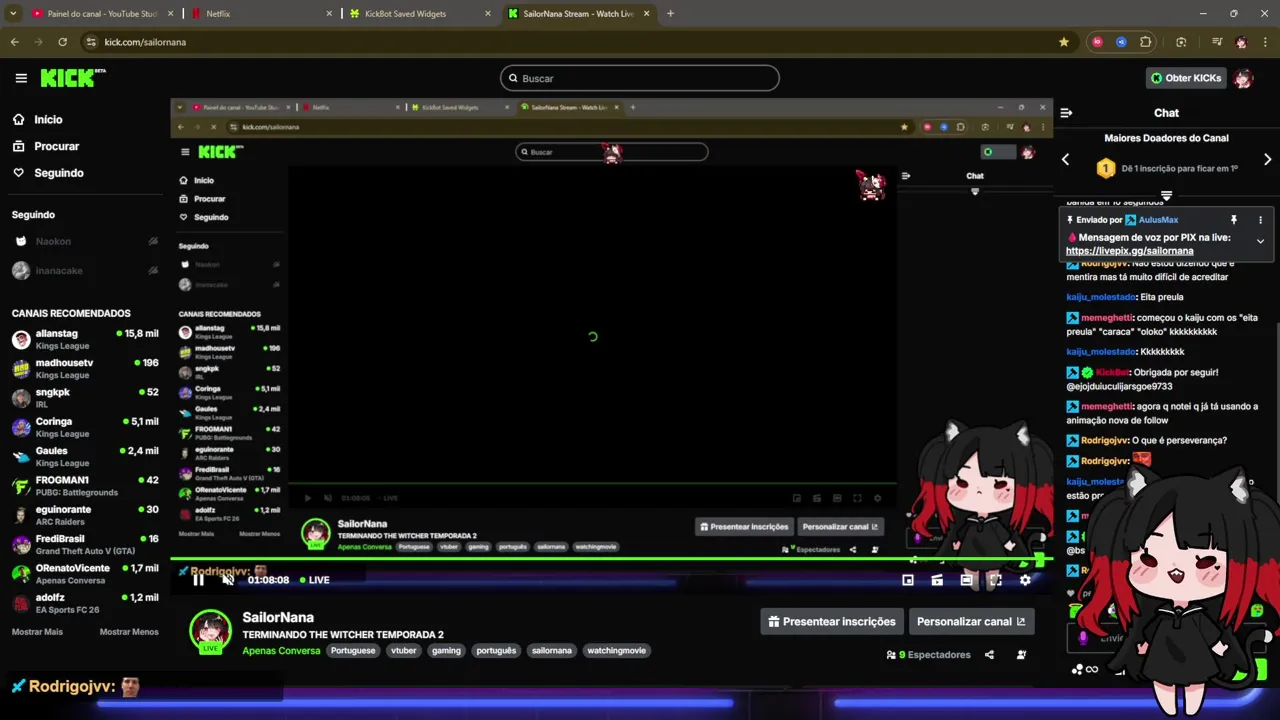Open Chrome three-dot menu
This screenshot has width=1280, height=720.
click(1265, 42)
